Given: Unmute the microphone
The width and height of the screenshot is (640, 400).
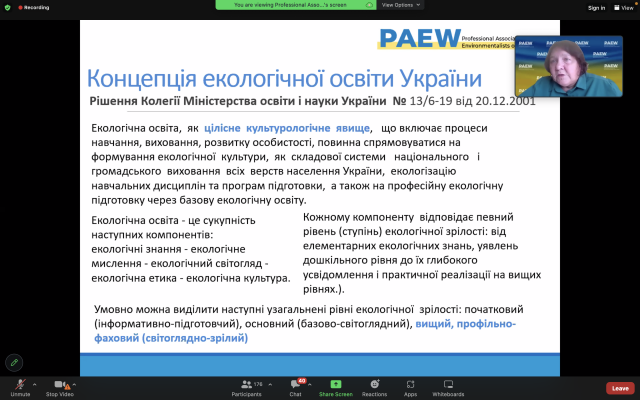Looking at the screenshot, I should click(x=20, y=388).
